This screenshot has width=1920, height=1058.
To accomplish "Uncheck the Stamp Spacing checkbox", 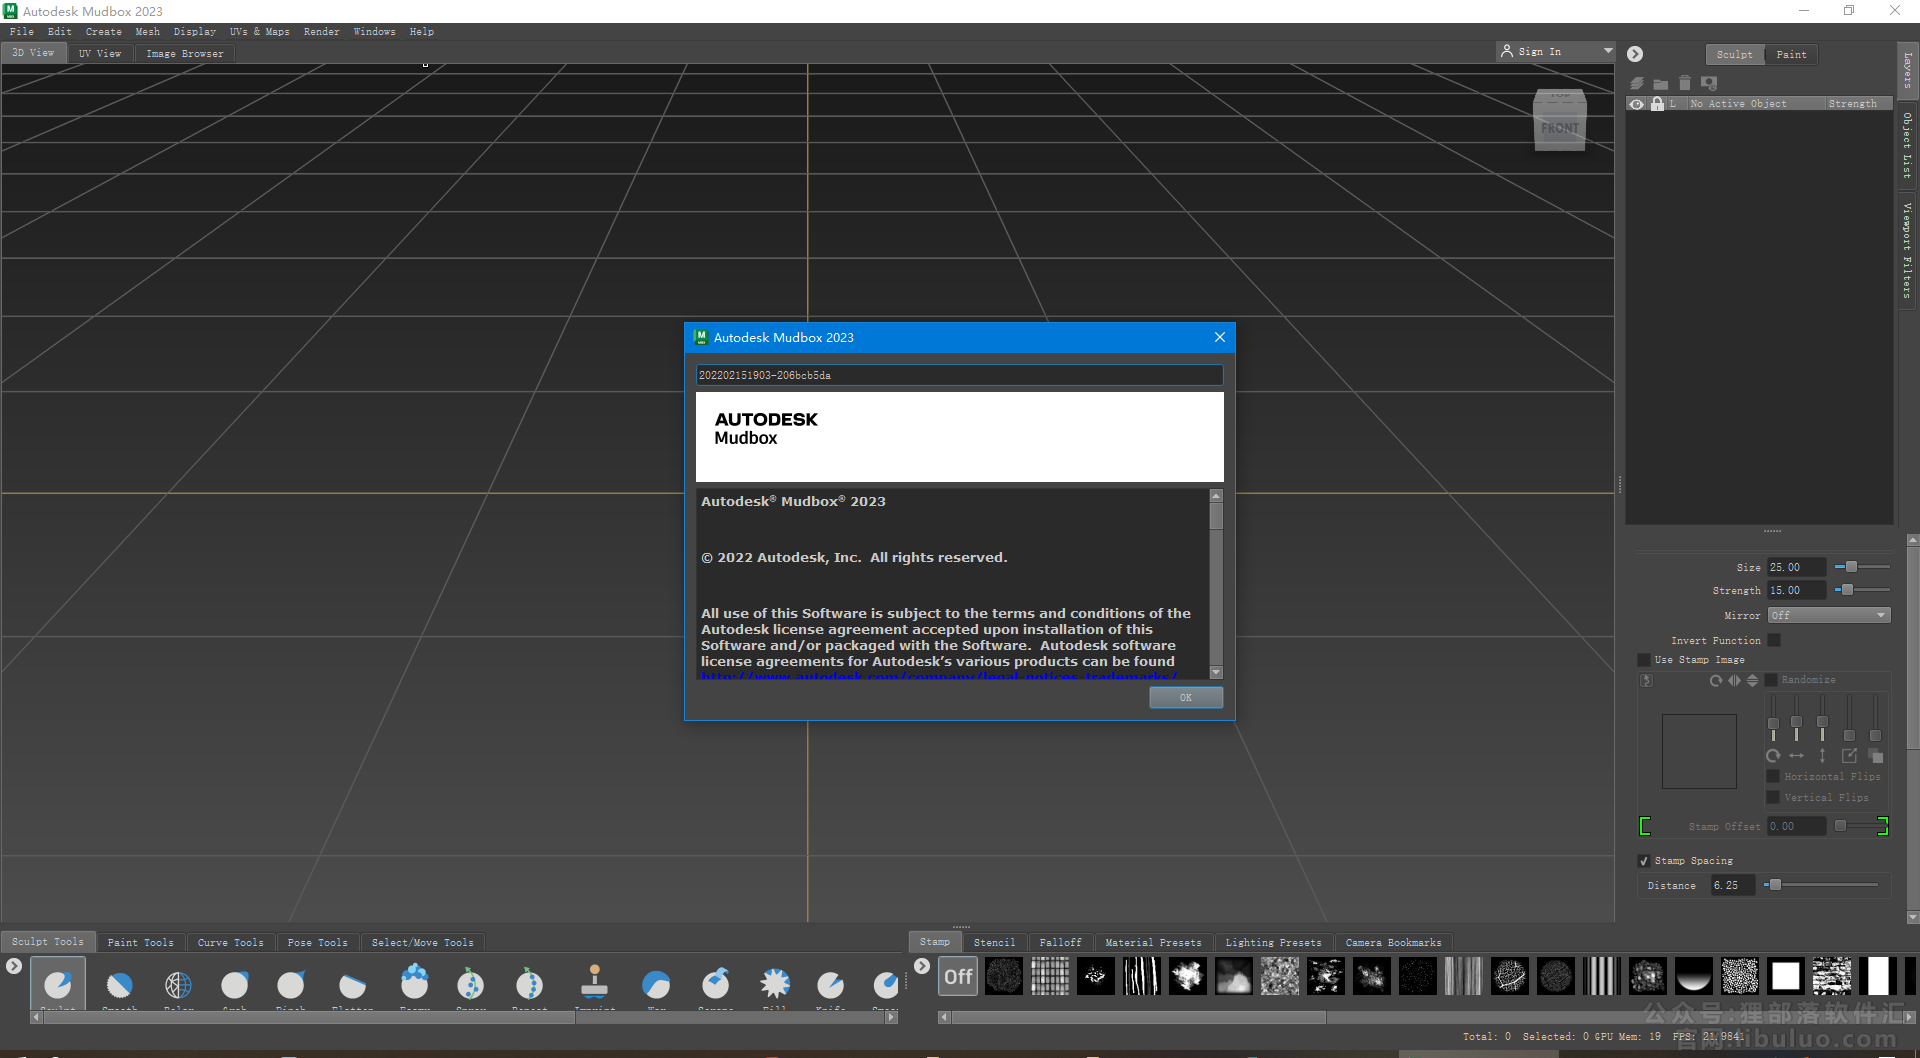I will click(1644, 861).
